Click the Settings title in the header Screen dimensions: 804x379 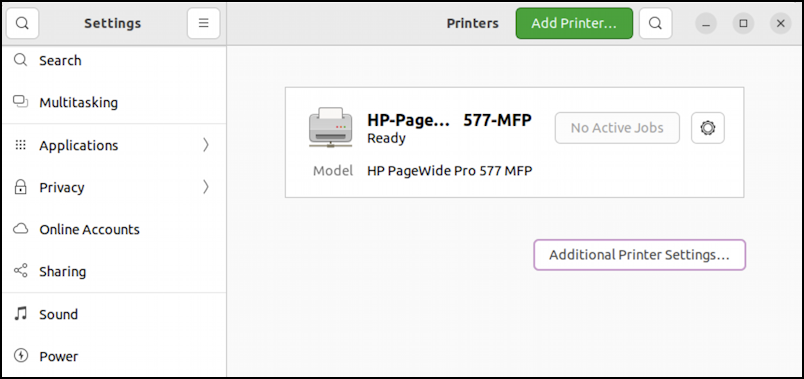[112, 24]
